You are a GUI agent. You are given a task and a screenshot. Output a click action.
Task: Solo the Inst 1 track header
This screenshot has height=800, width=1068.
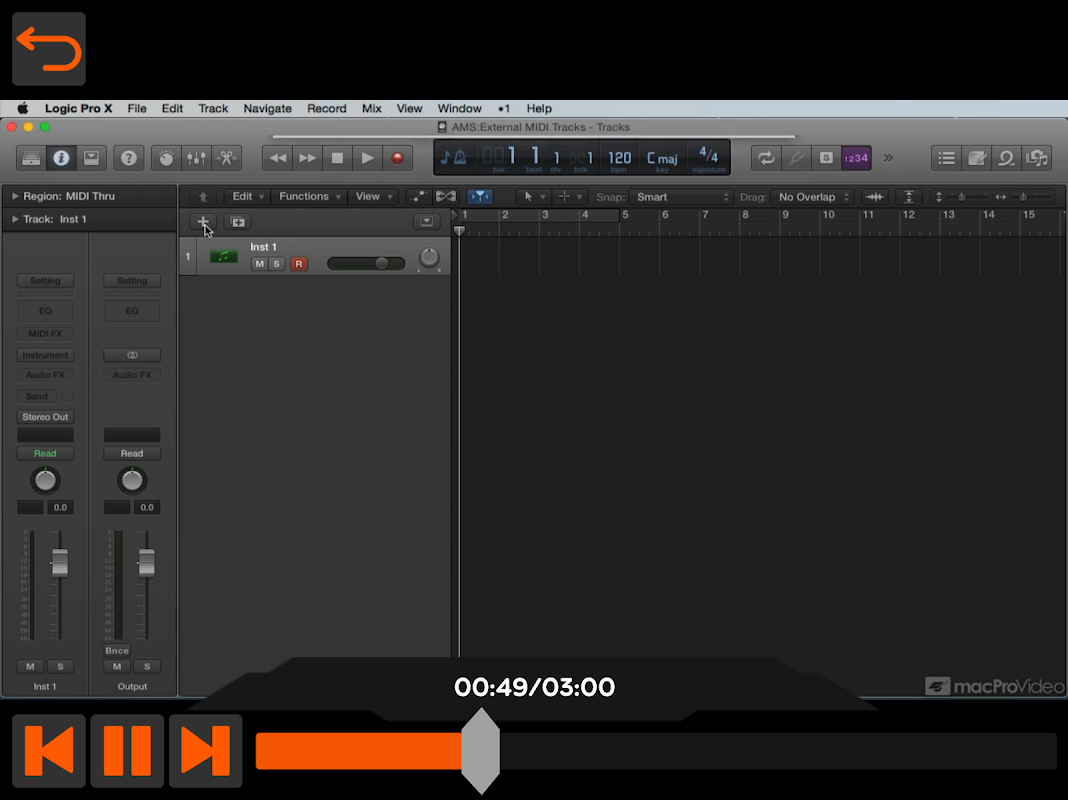pos(277,264)
